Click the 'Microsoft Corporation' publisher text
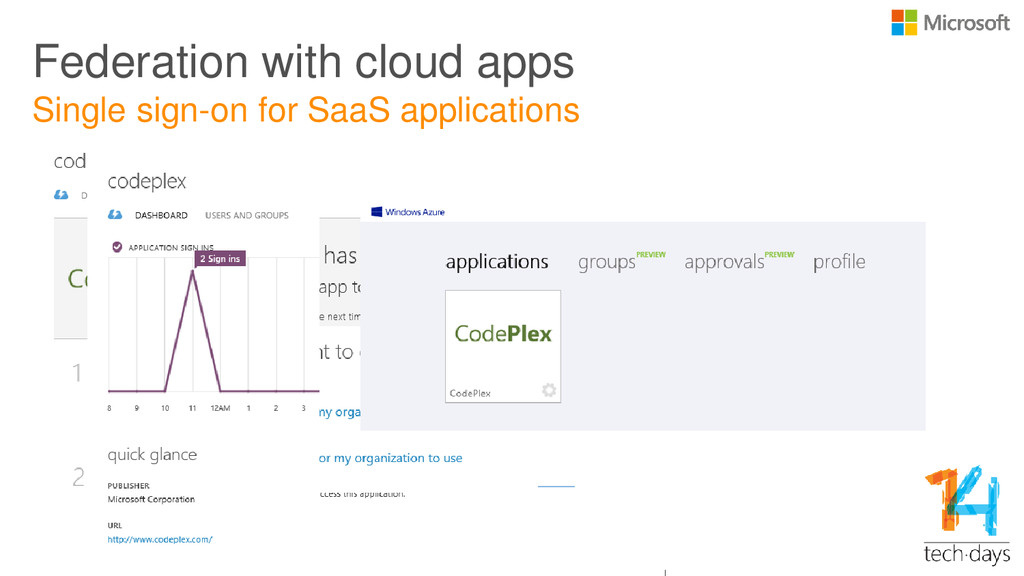Screen dimensions: 1024x576 coord(151,499)
